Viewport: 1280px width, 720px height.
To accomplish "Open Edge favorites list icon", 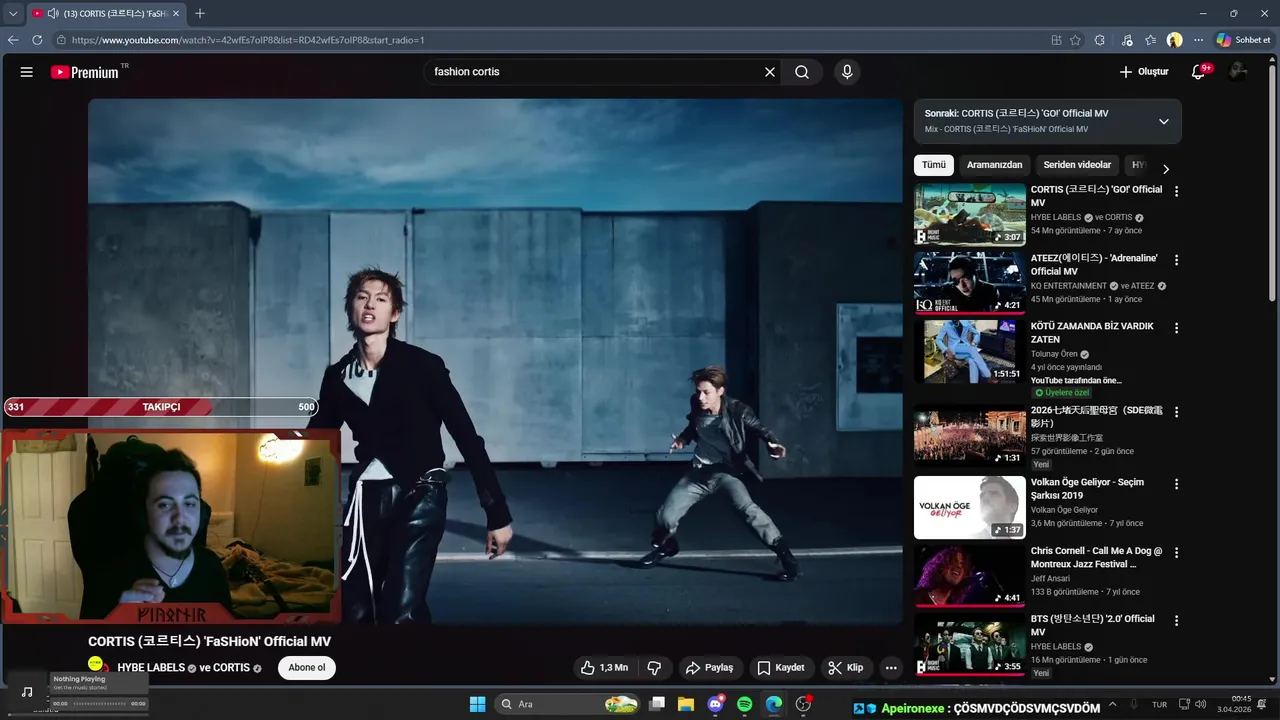I will coord(1151,40).
